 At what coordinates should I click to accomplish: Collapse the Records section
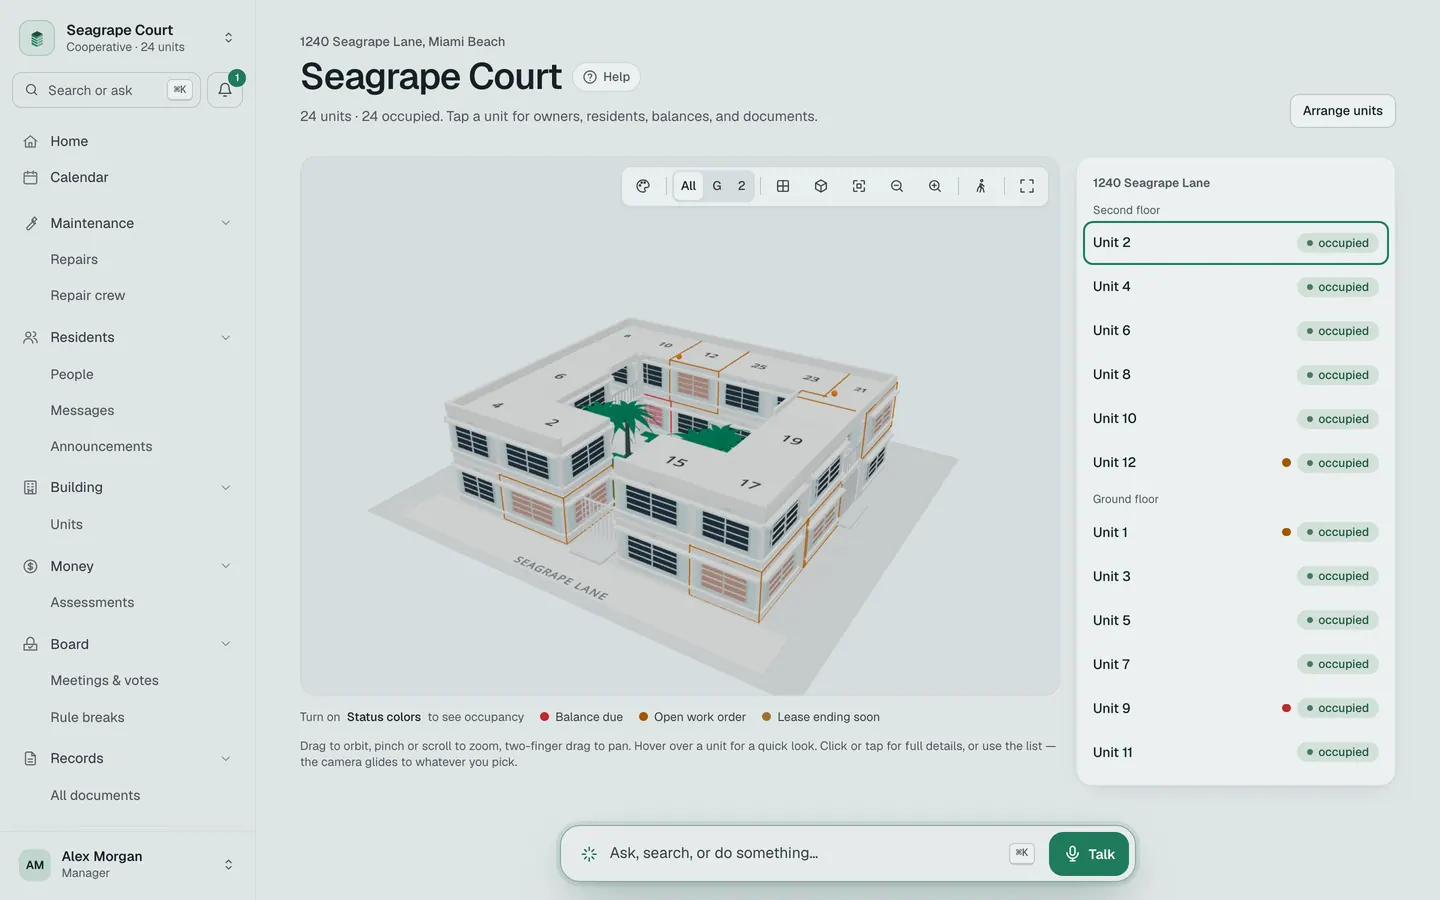(x=226, y=758)
